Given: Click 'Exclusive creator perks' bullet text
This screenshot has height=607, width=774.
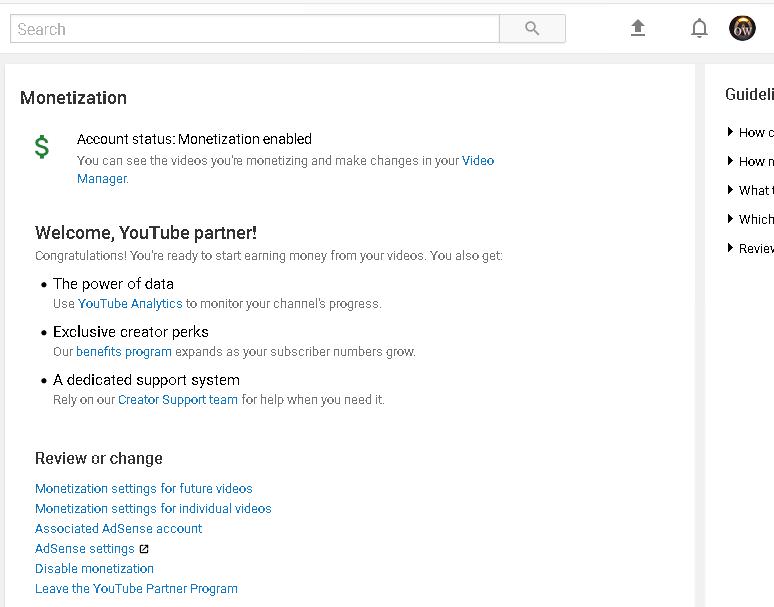Looking at the screenshot, I should coord(131,332).
